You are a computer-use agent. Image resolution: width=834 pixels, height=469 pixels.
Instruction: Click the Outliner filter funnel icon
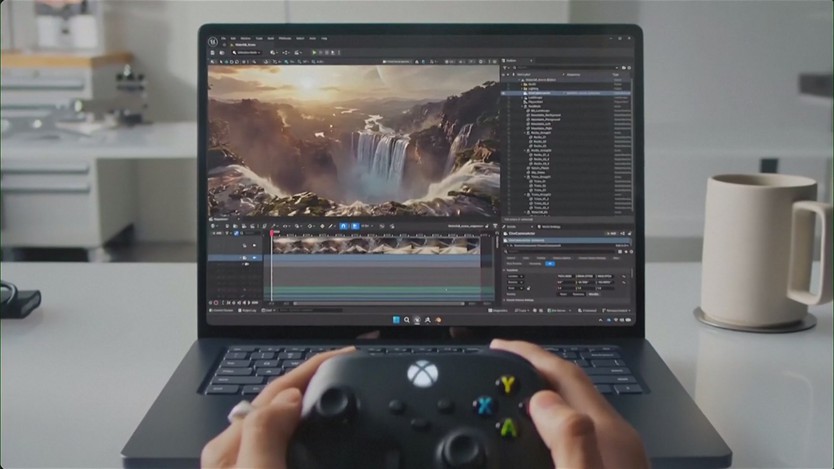(505, 68)
